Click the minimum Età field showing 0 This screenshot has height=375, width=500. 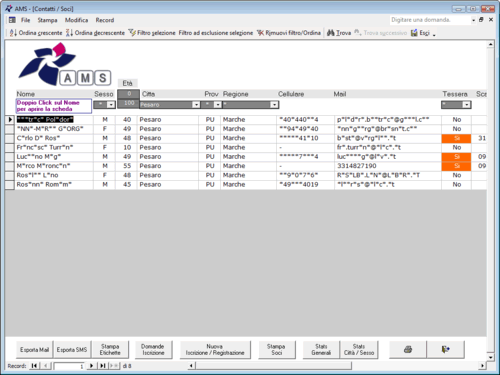tap(128, 94)
